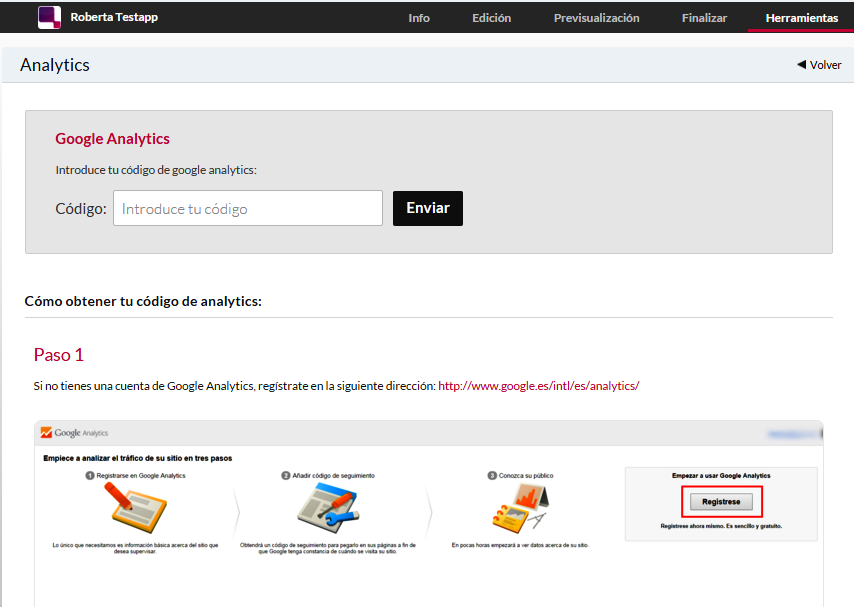
Task: Click the charts Conozca su público icon
Action: (x=520, y=508)
